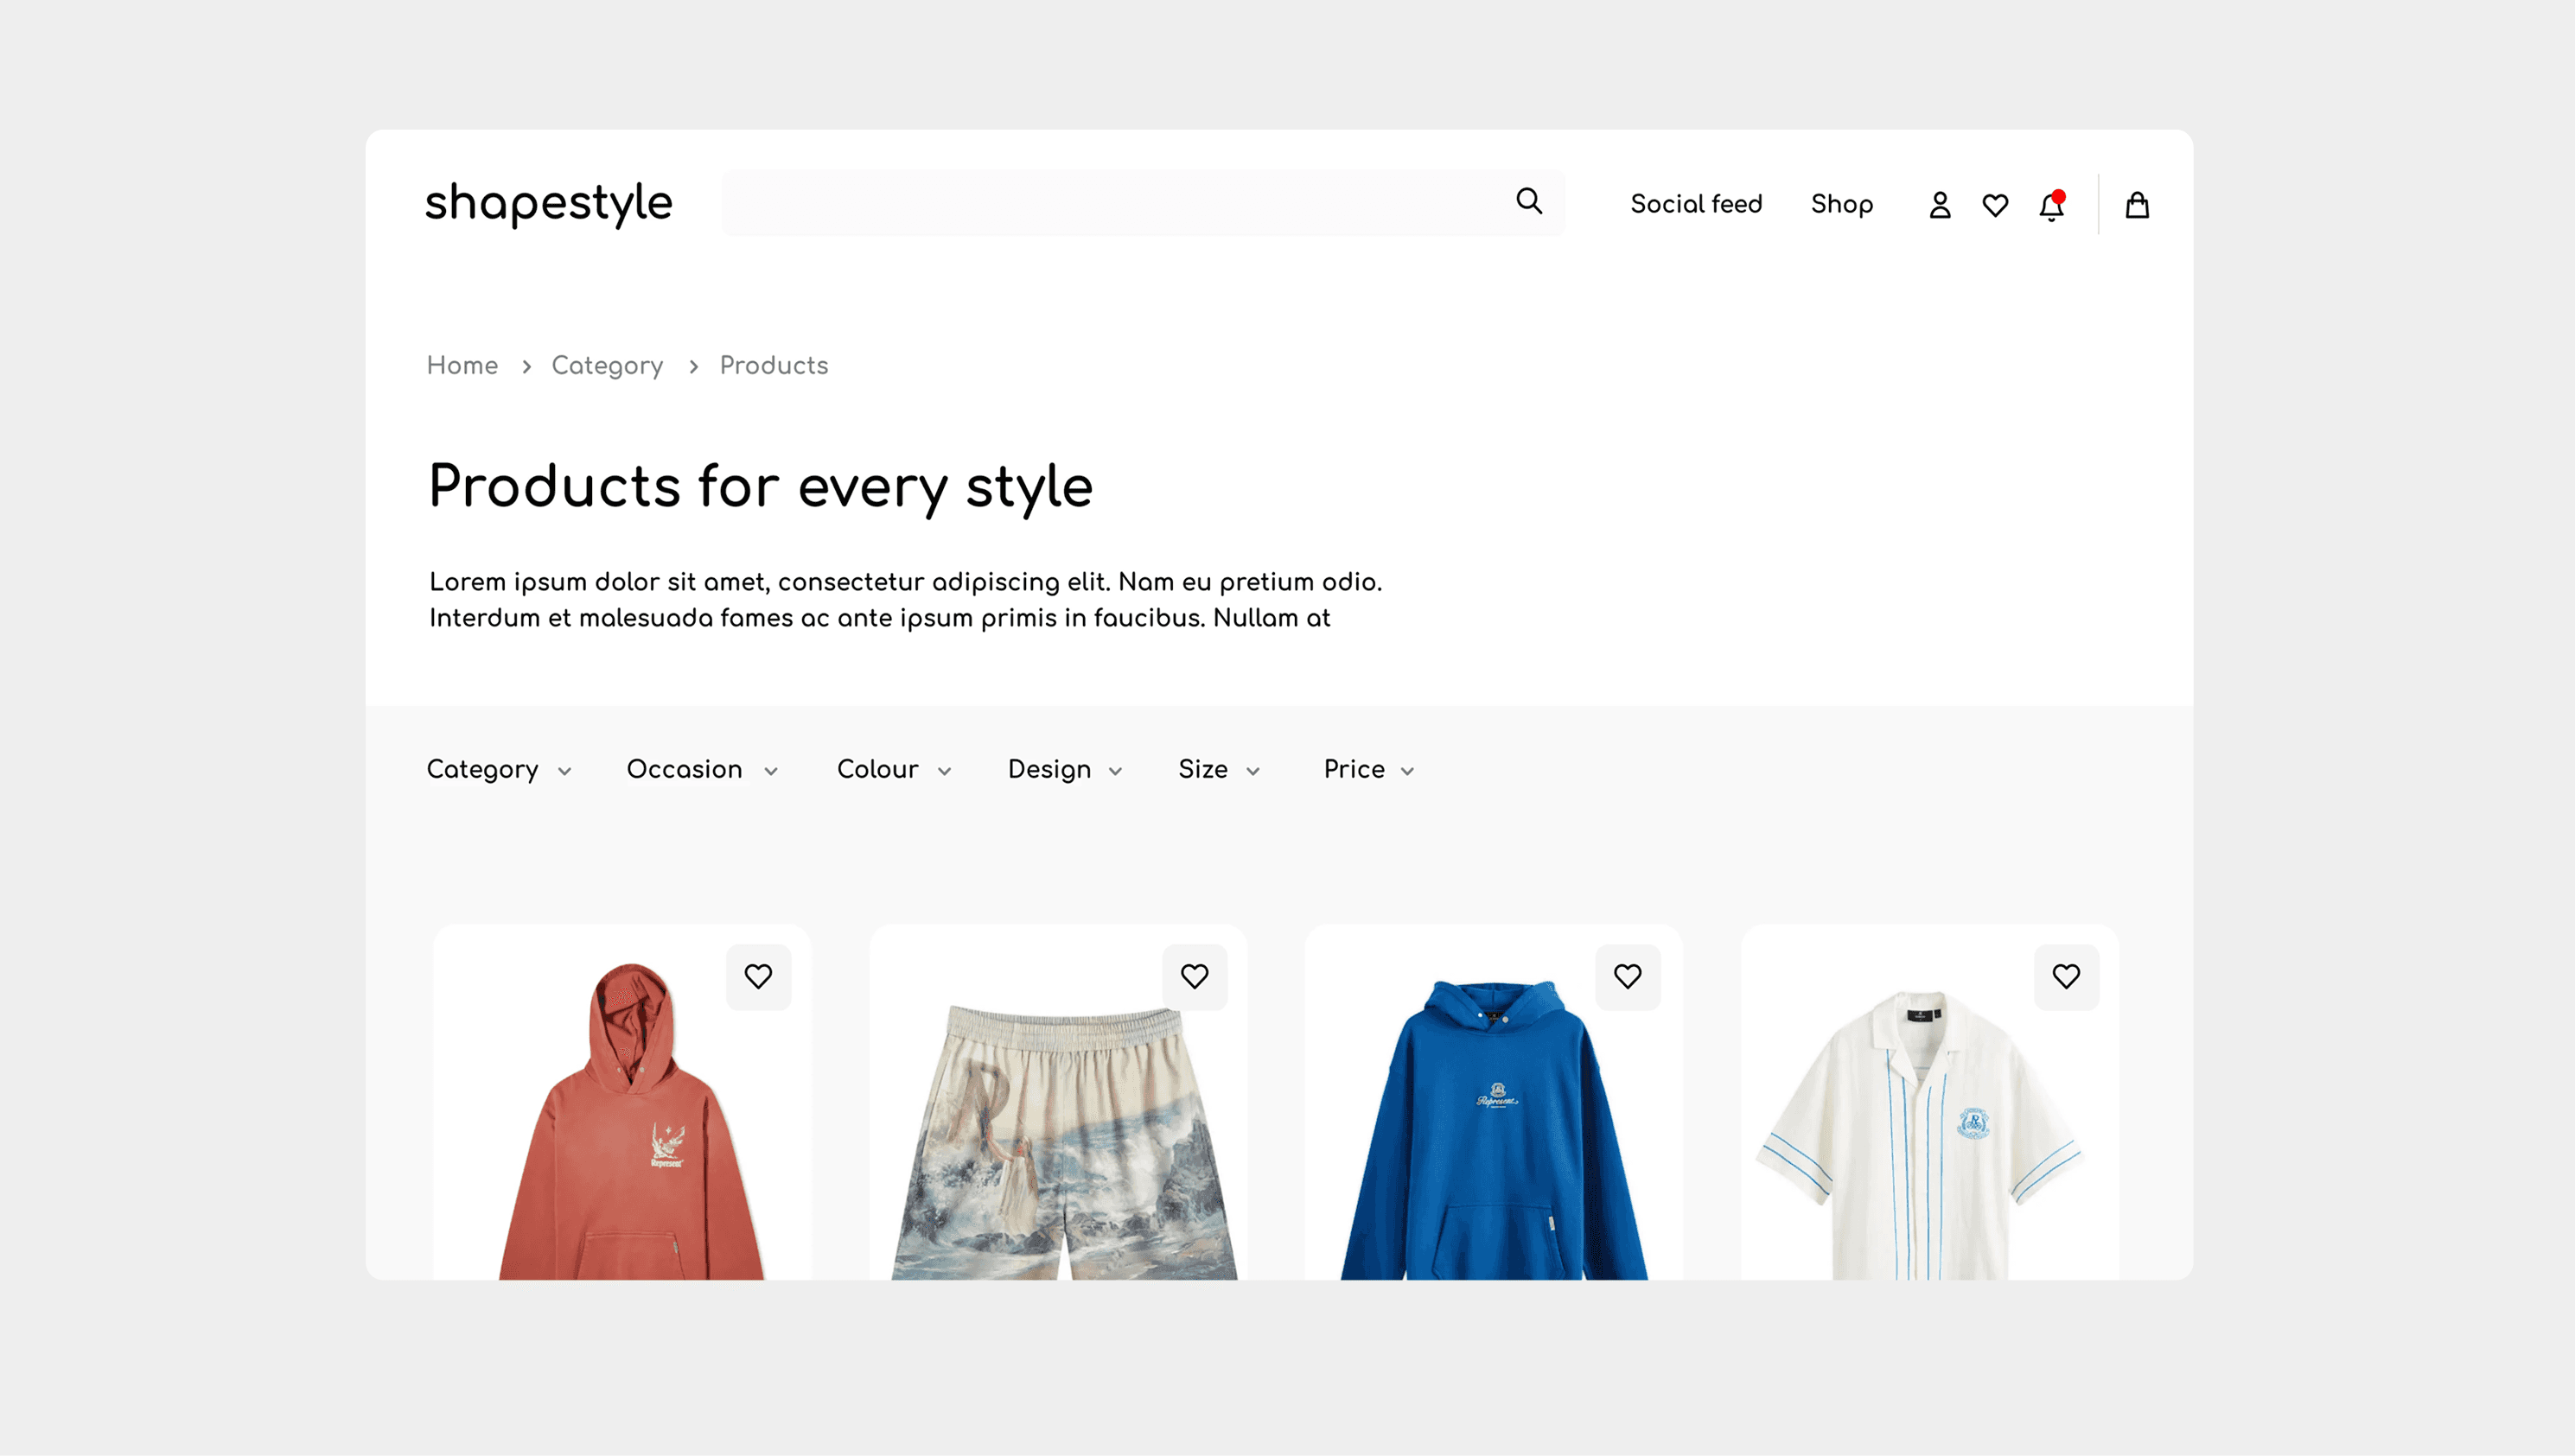The width and height of the screenshot is (2575, 1456).
Task: Favorite the red hoodie with heart
Action: 758,976
